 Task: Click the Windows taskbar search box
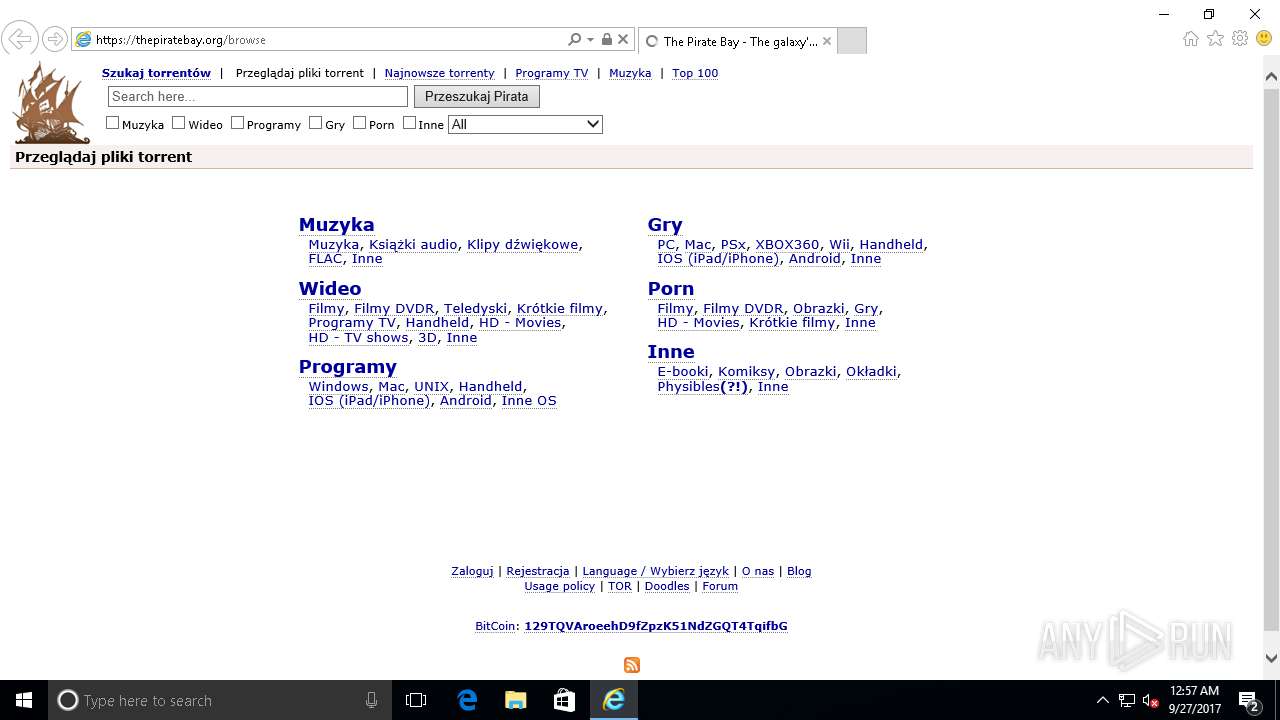(x=220, y=700)
